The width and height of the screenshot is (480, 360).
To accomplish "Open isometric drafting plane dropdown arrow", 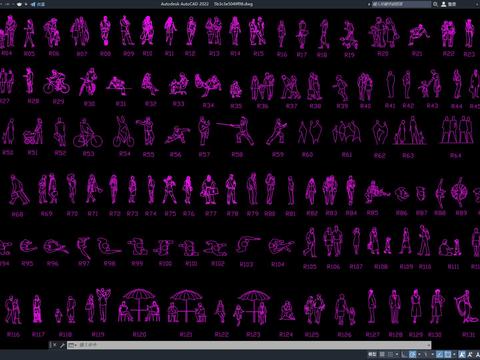I will click(433, 354).
